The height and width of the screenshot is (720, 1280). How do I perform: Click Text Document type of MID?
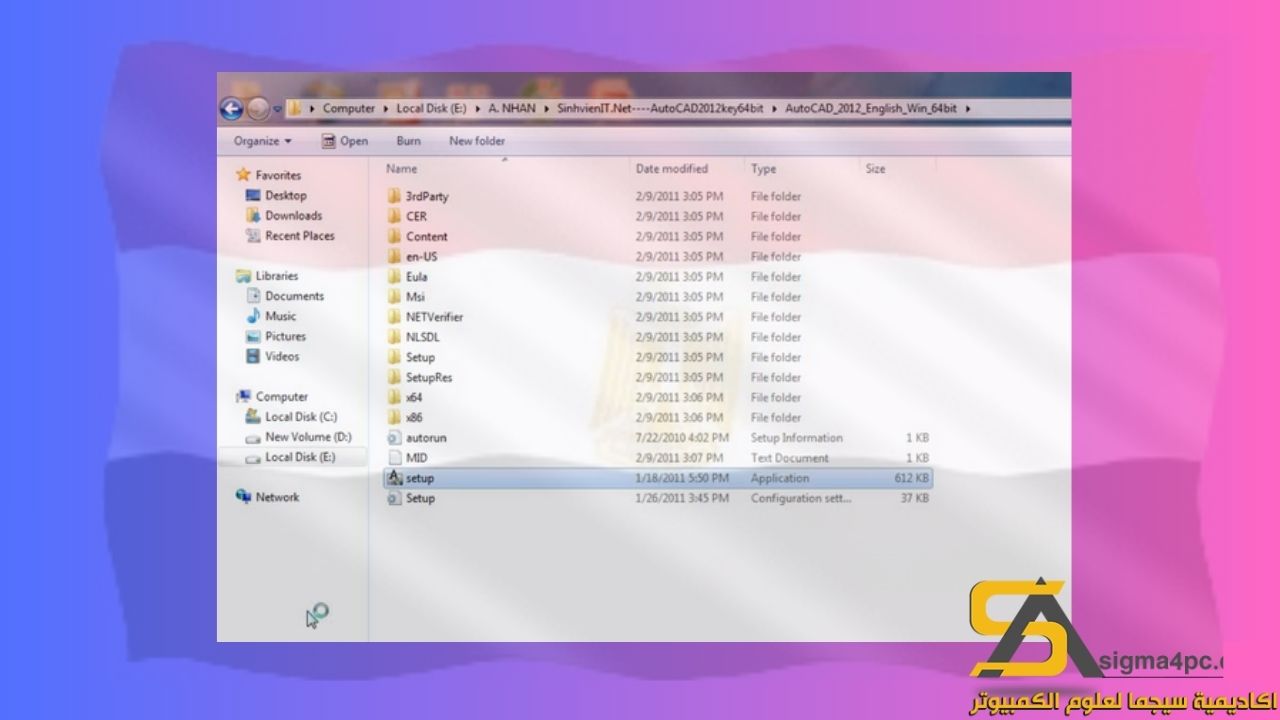[x=790, y=458]
